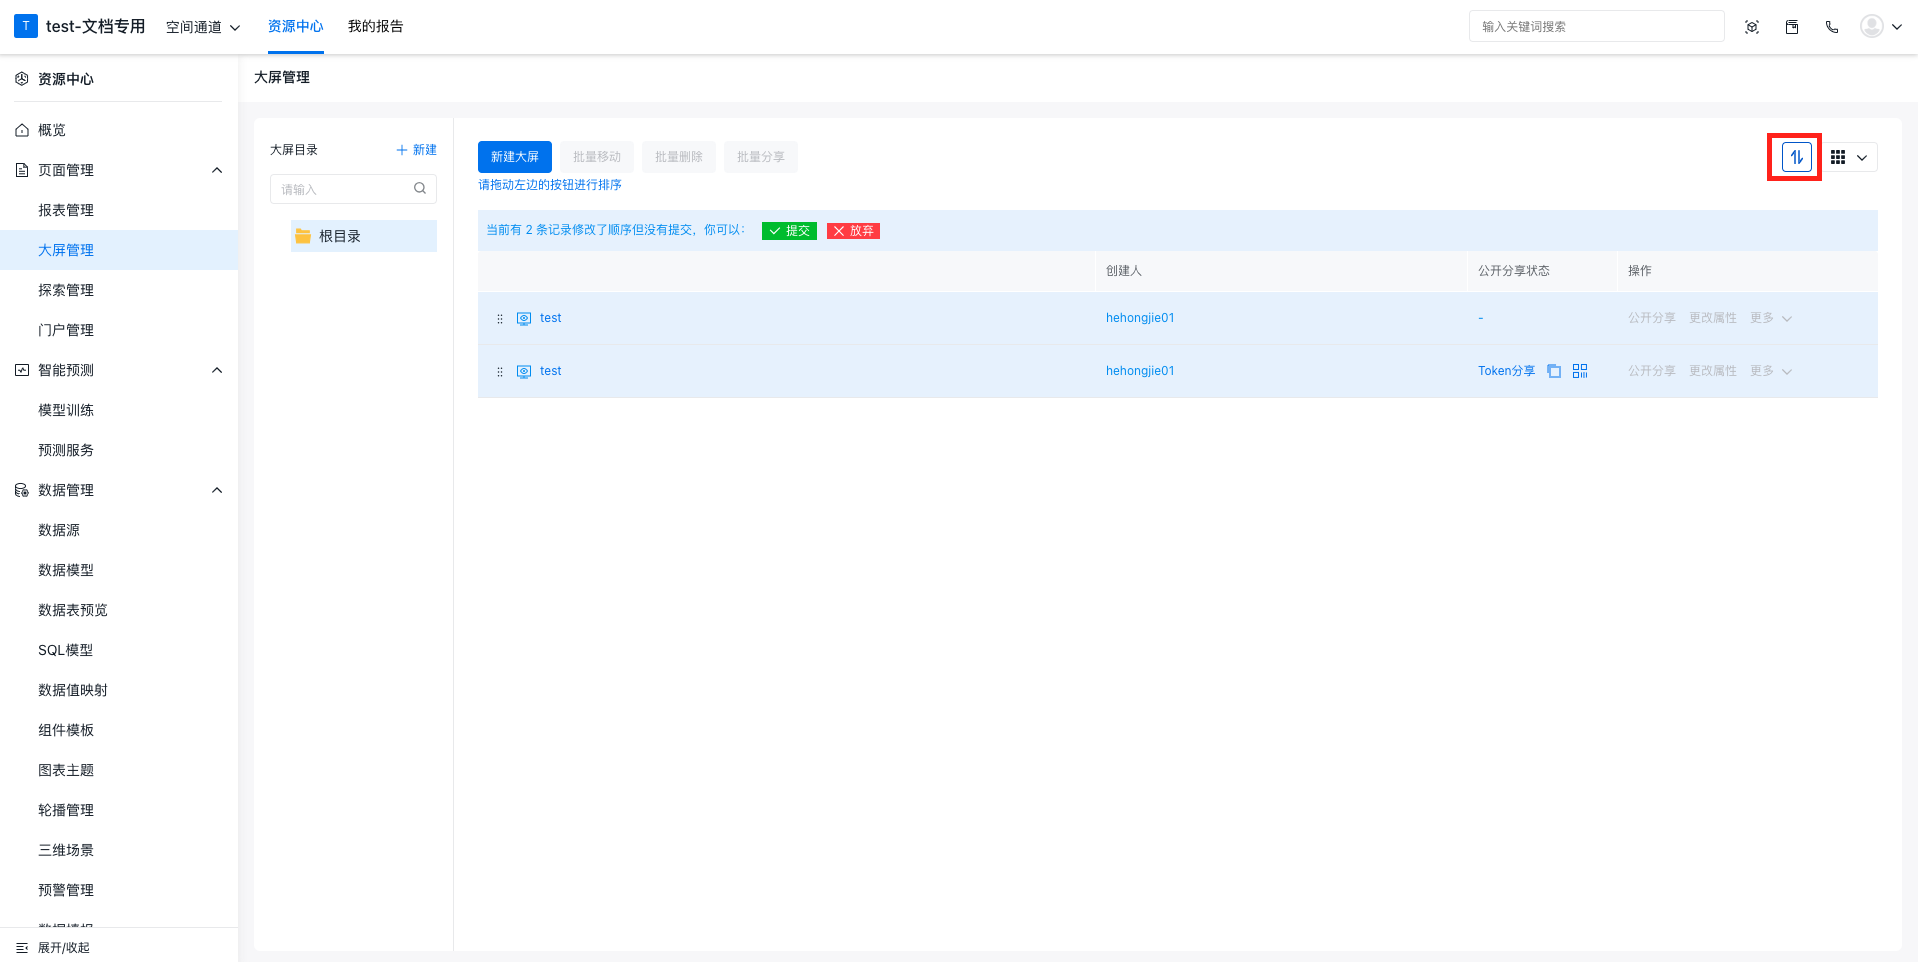Click 更改属性 in second row

pyautogui.click(x=1713, y=371)
